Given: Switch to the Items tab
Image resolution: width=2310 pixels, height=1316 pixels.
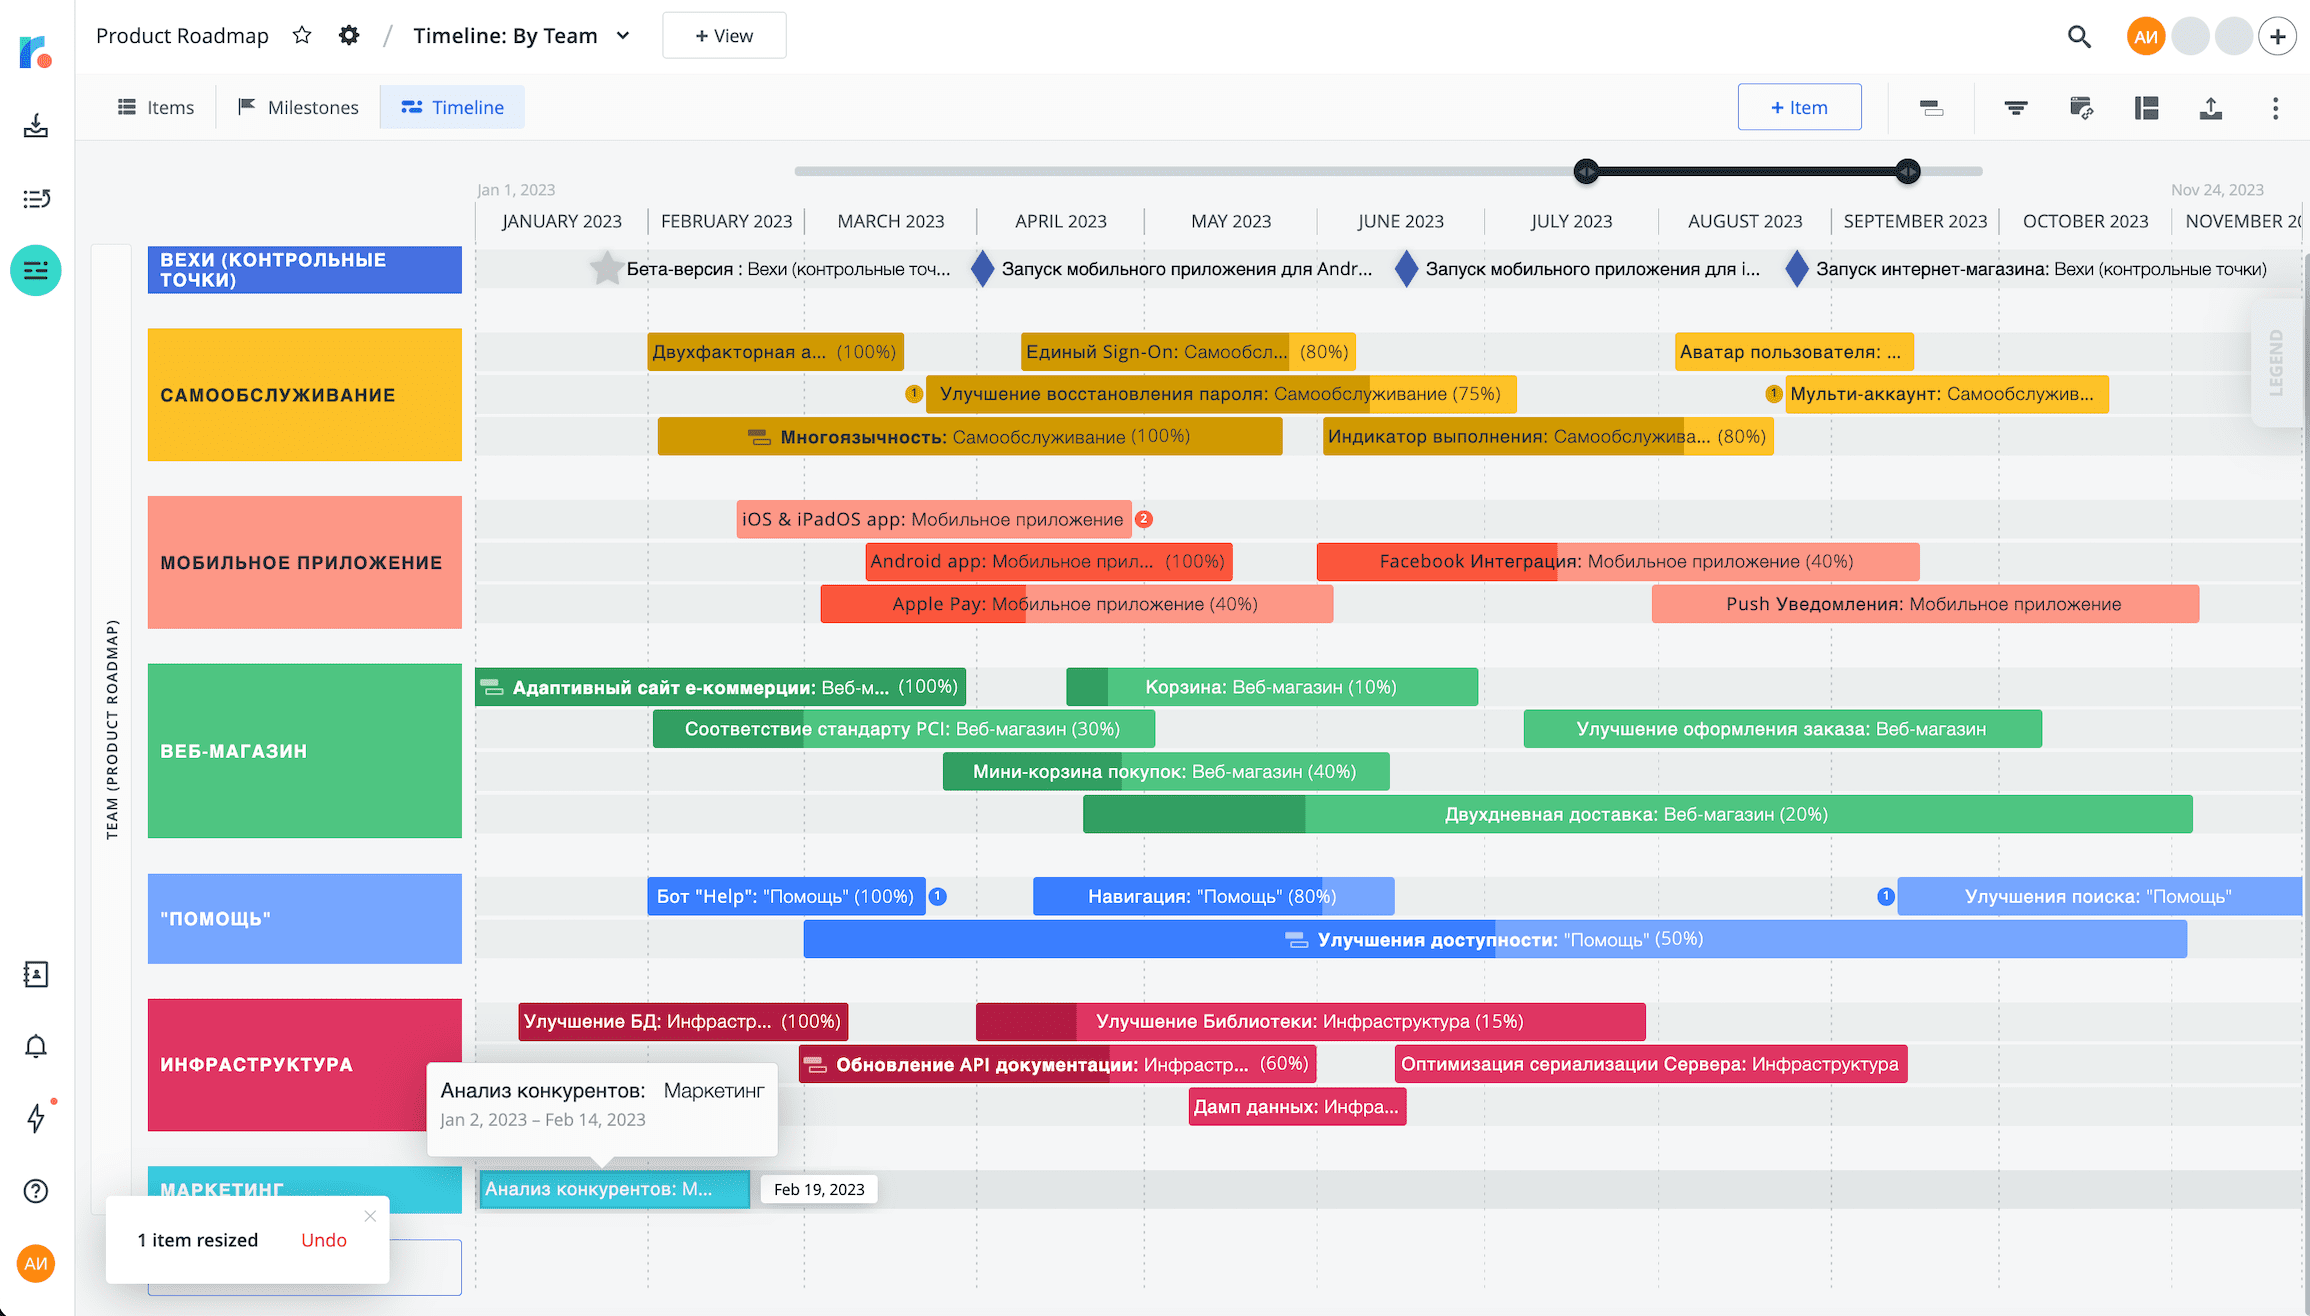Looking at the screenshot, I should pos(156,107).
